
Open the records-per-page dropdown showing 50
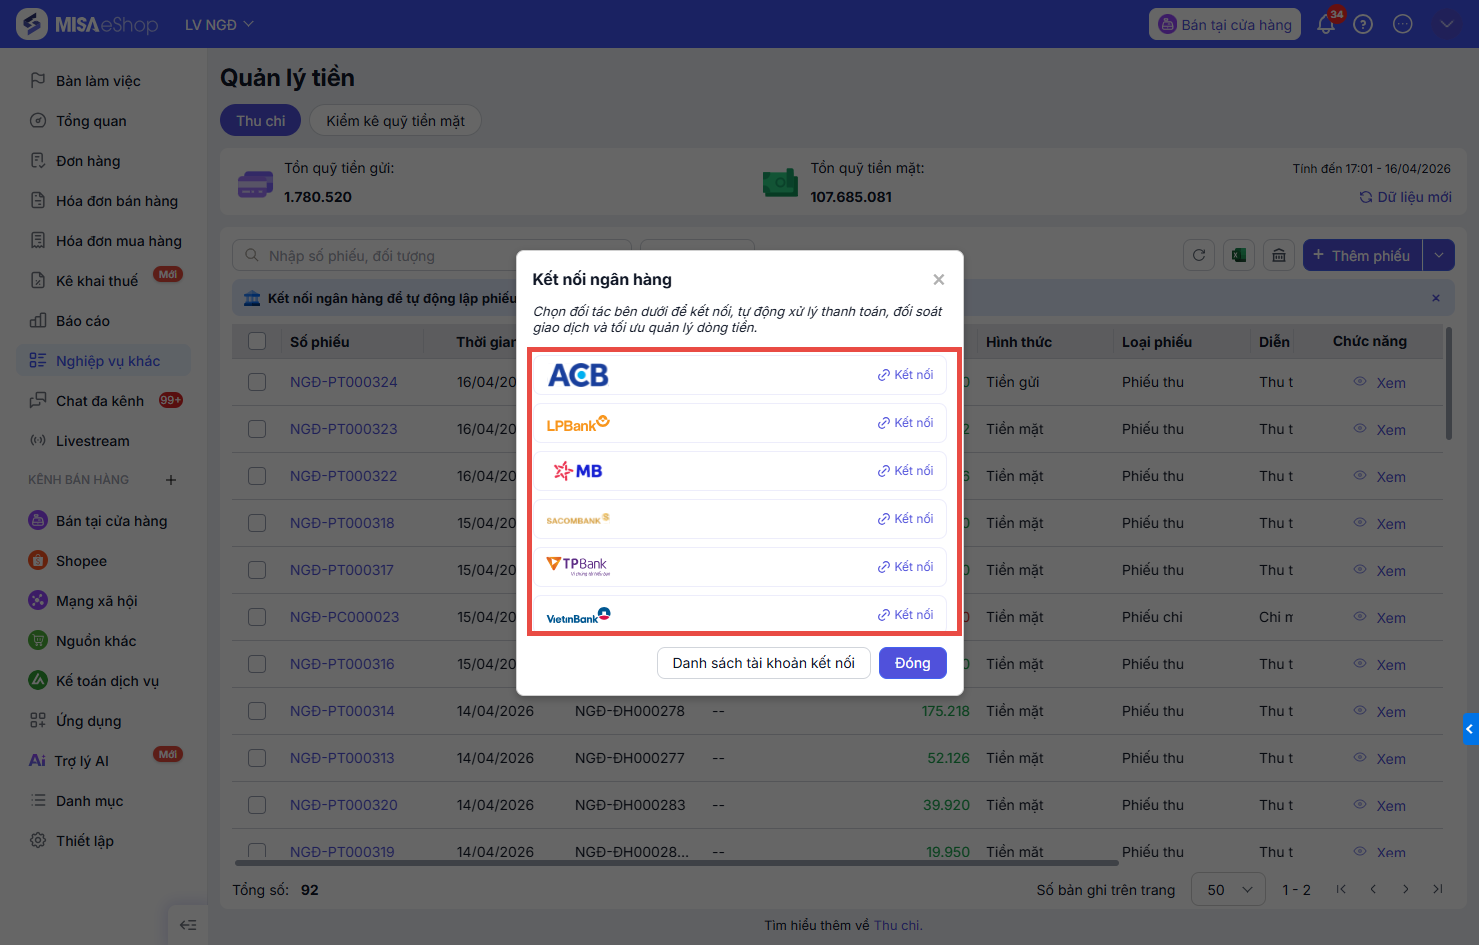click(1229, 889)
